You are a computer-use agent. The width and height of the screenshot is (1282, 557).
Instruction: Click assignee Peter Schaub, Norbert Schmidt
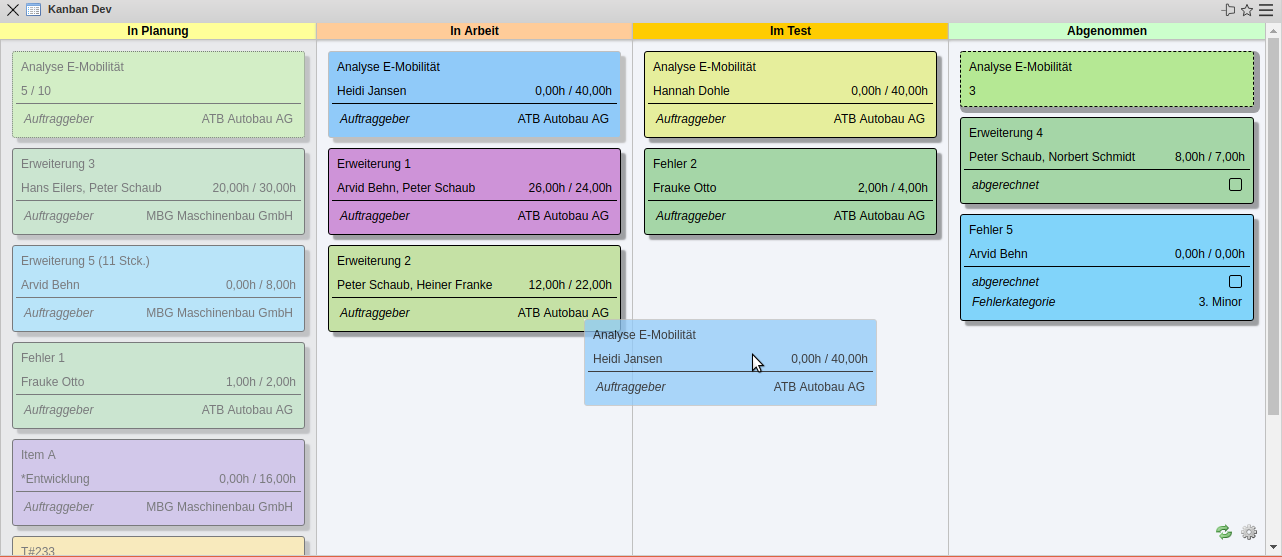pos(1052,157)
